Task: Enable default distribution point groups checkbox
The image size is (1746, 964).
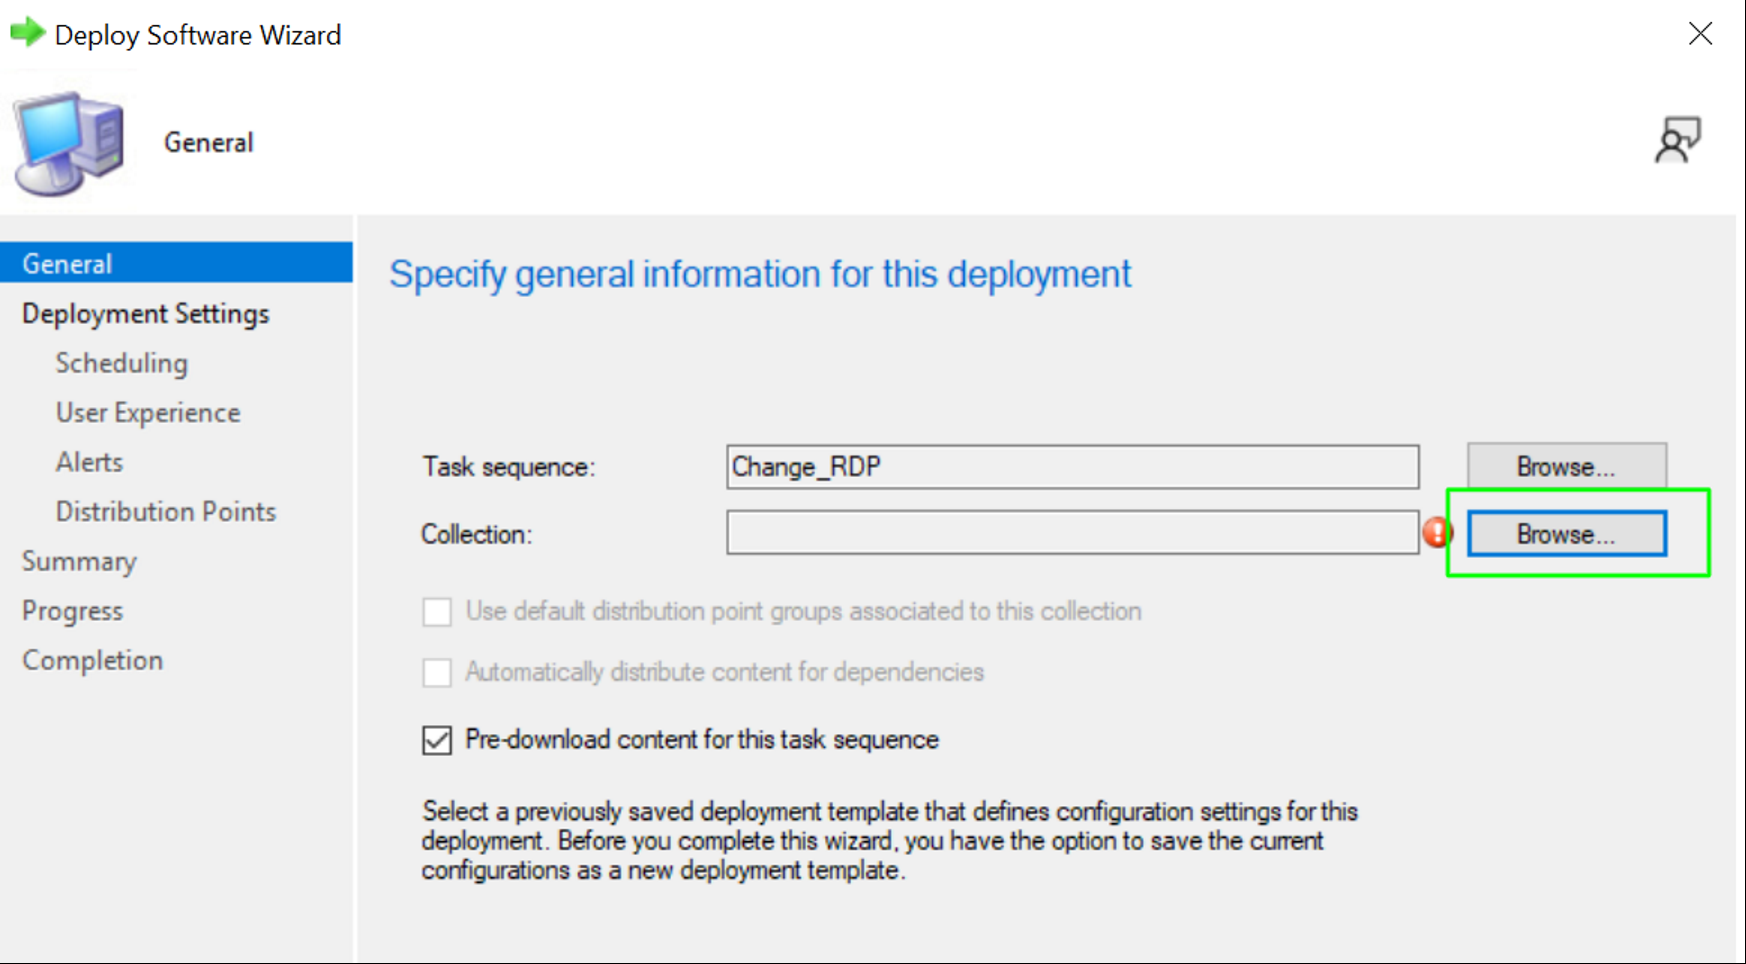Action: click(x=437, y=611)
